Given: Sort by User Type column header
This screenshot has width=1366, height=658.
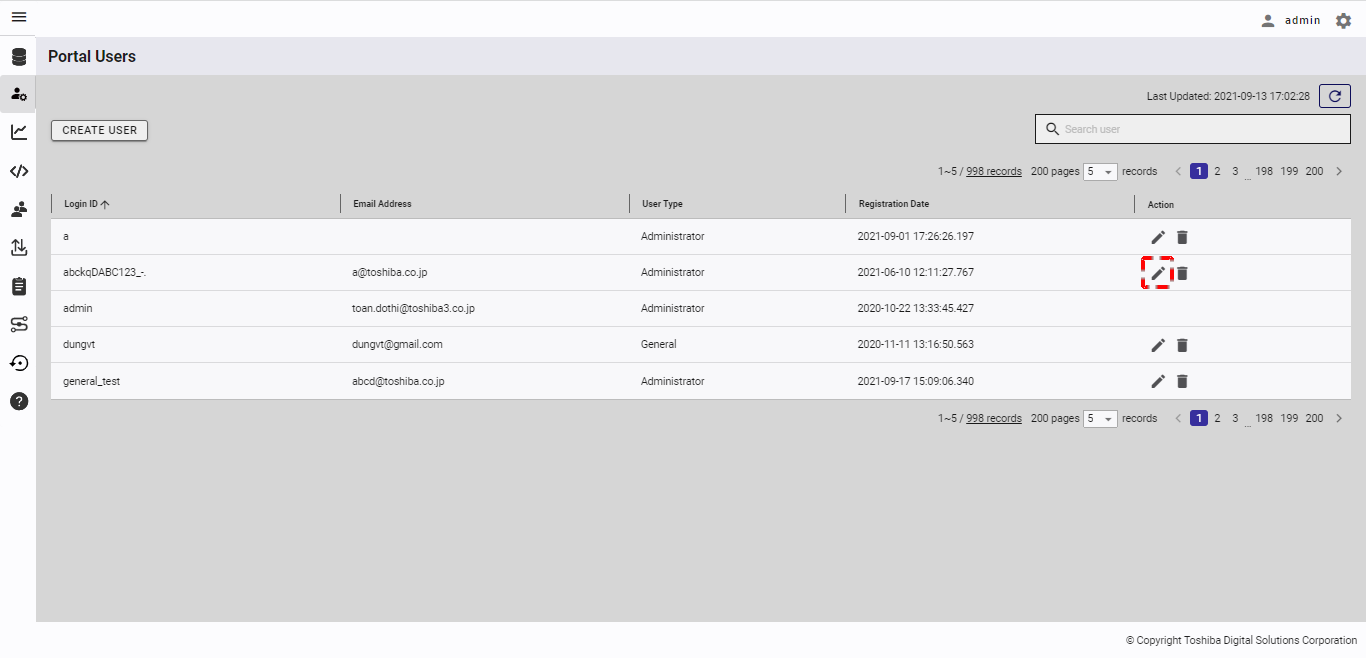Looking at the screenshot, I should pos(662,204).
